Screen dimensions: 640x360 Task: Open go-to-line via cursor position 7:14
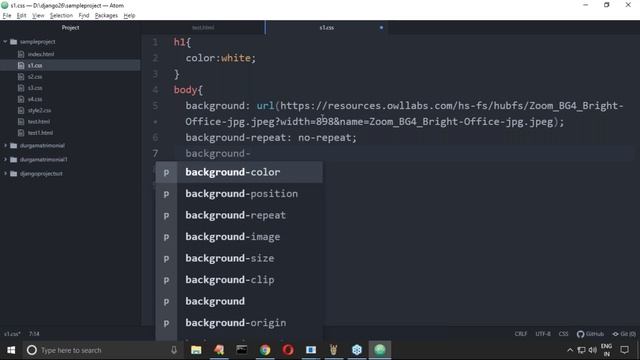click(34, 334)
